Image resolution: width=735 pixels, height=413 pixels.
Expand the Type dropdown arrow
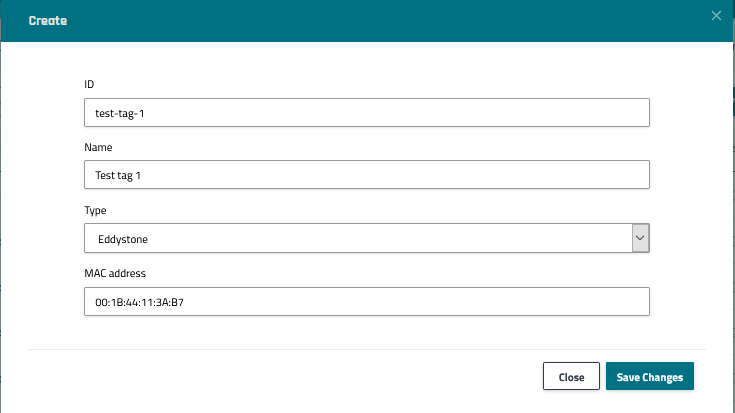point(641,238)
